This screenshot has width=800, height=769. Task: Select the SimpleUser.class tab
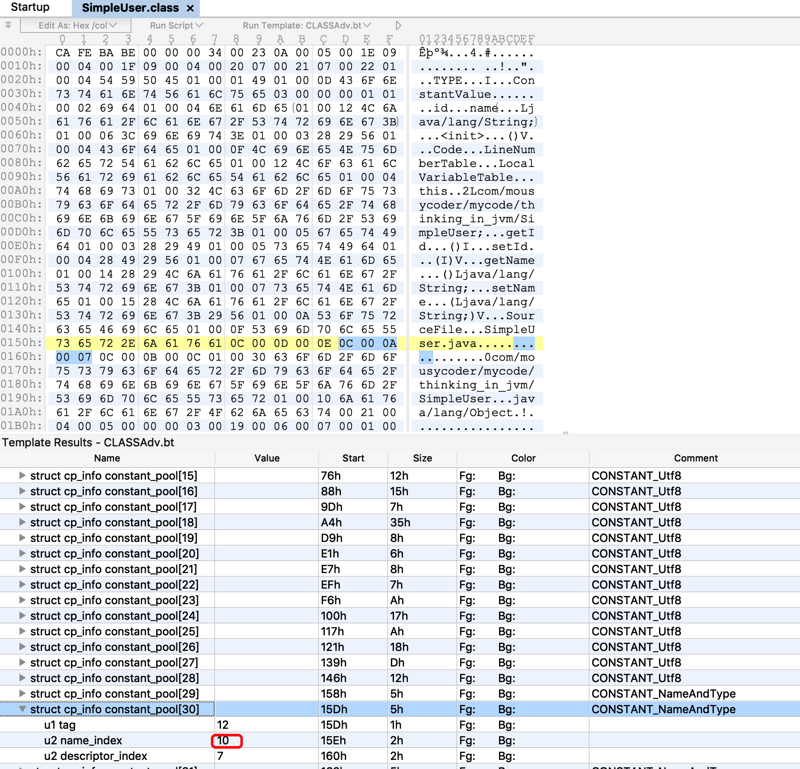click(x=130, y=8)
